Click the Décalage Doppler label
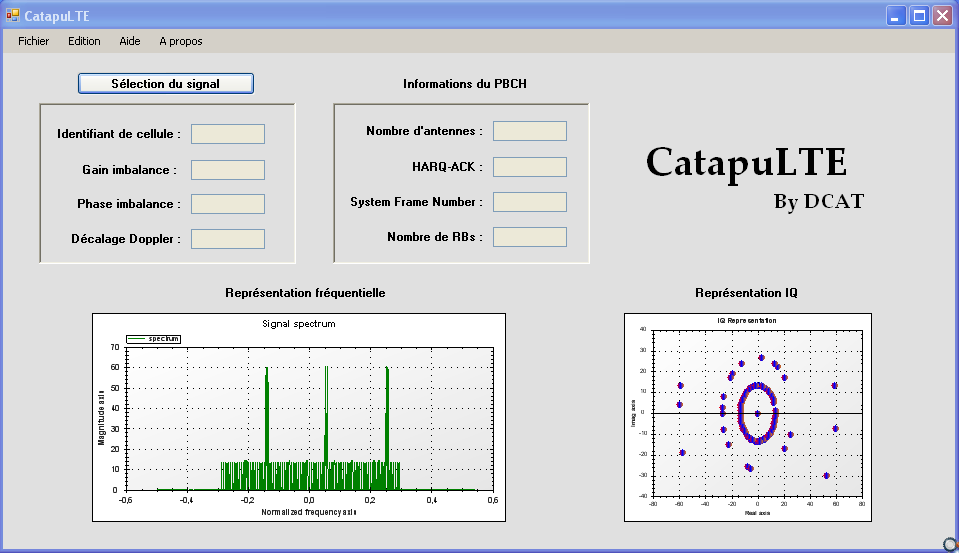This screenshot has height=553, width=959. point(126,239)
